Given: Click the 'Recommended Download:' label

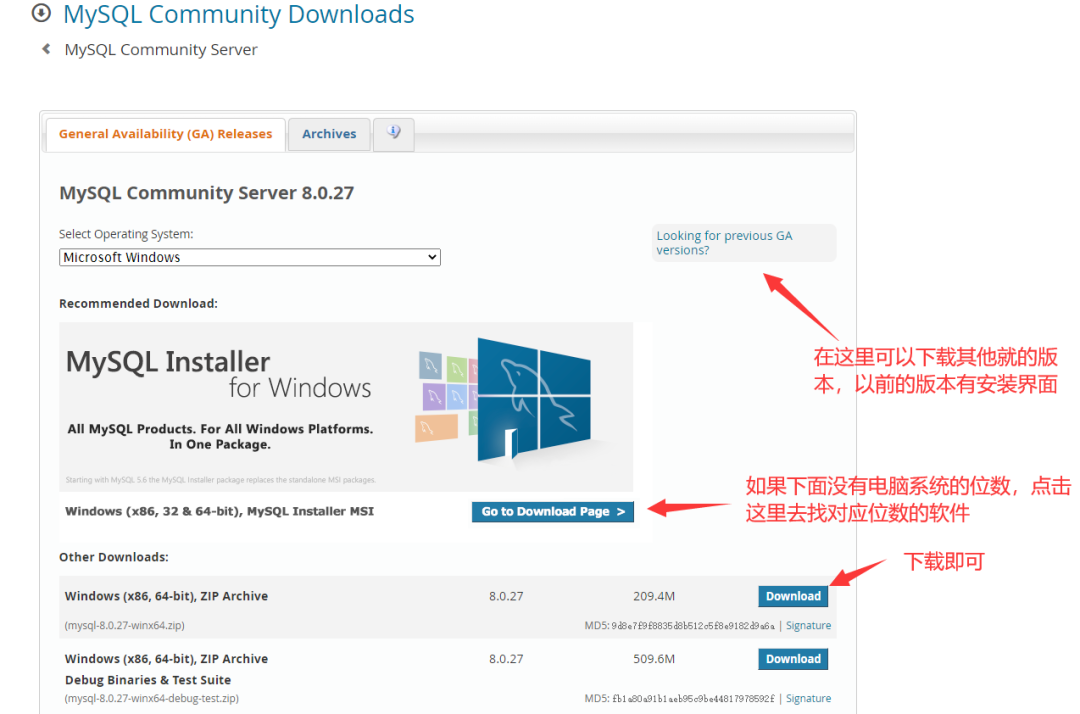Looking at the screenshot, I should pos(138,304).
